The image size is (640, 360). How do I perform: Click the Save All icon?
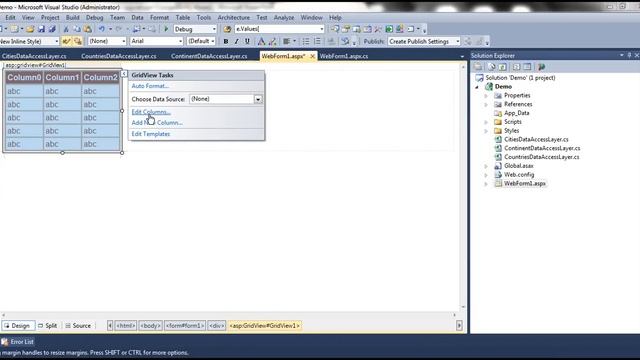tap(52, 29)
